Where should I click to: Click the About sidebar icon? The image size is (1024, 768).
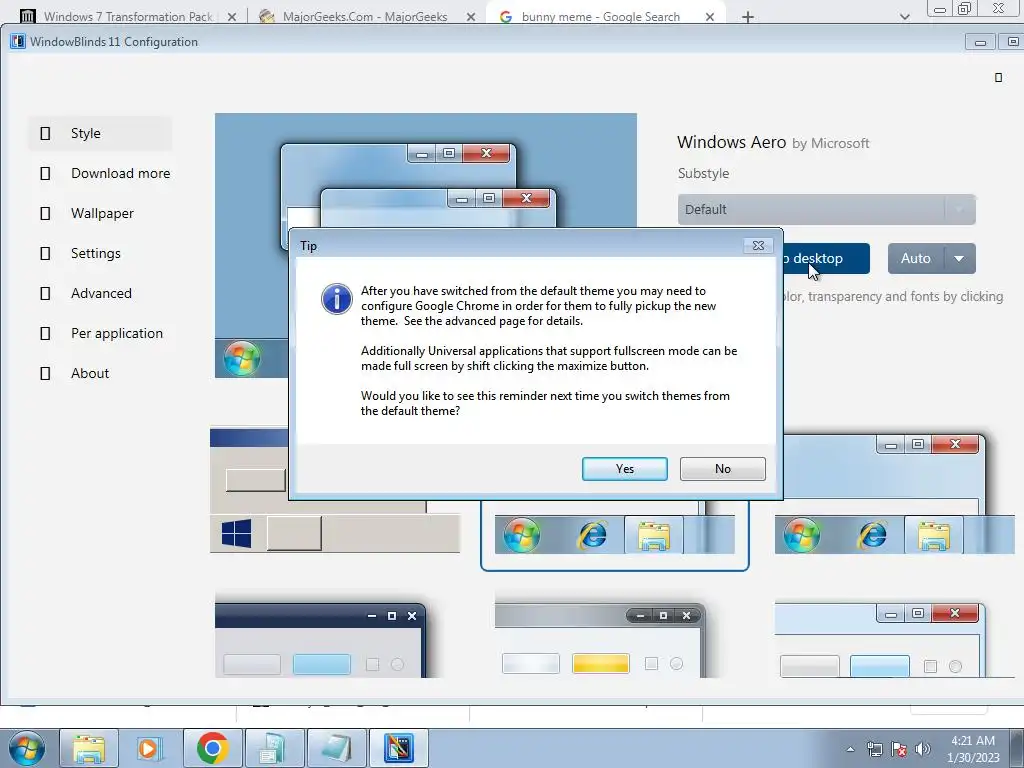[45, 374]
